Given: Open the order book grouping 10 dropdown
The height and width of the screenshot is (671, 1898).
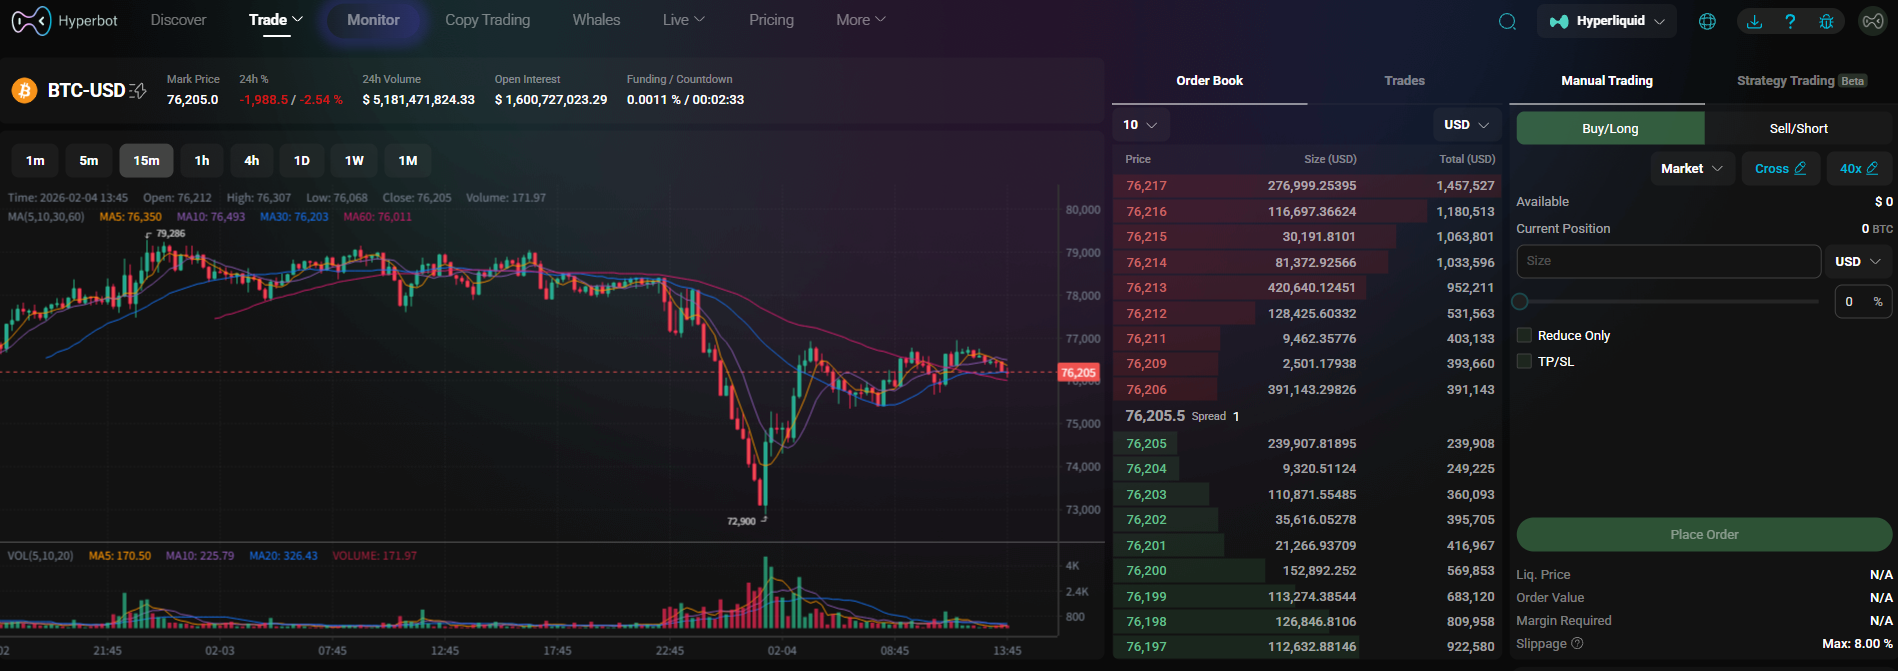Looking at the screenshot, I should (x=1140, y=125).
